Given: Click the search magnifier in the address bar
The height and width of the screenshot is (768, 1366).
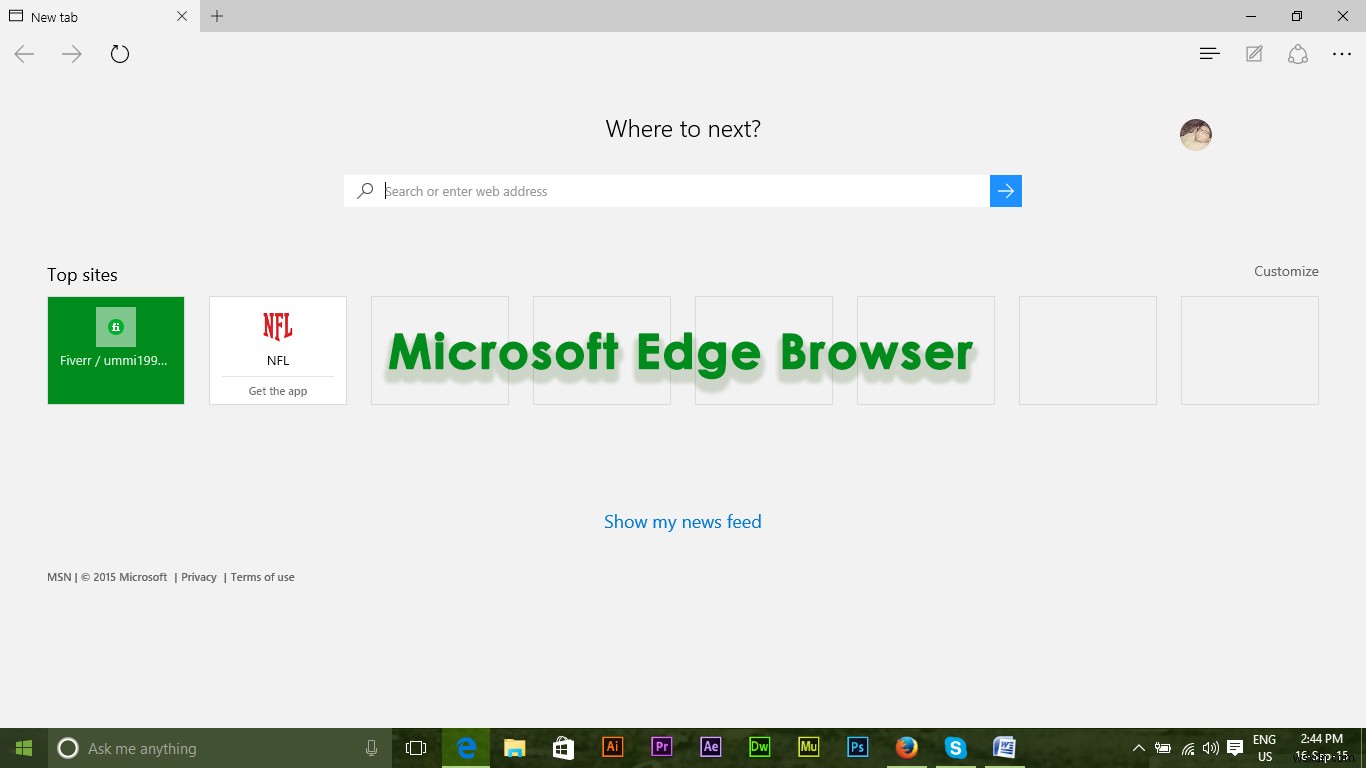Looking at the screenshot, I should (365, 190).
